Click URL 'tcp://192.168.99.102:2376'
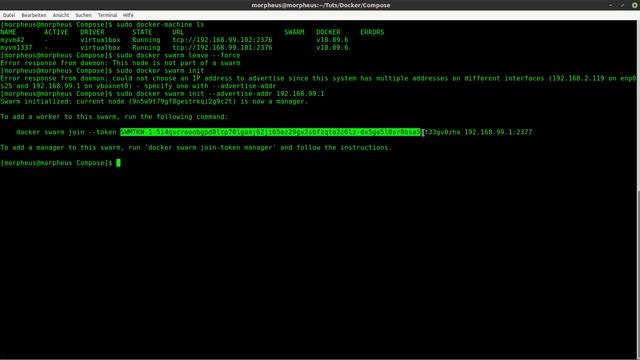The height and width of the screenshot is (360, 640). click(x=222, y=40)
